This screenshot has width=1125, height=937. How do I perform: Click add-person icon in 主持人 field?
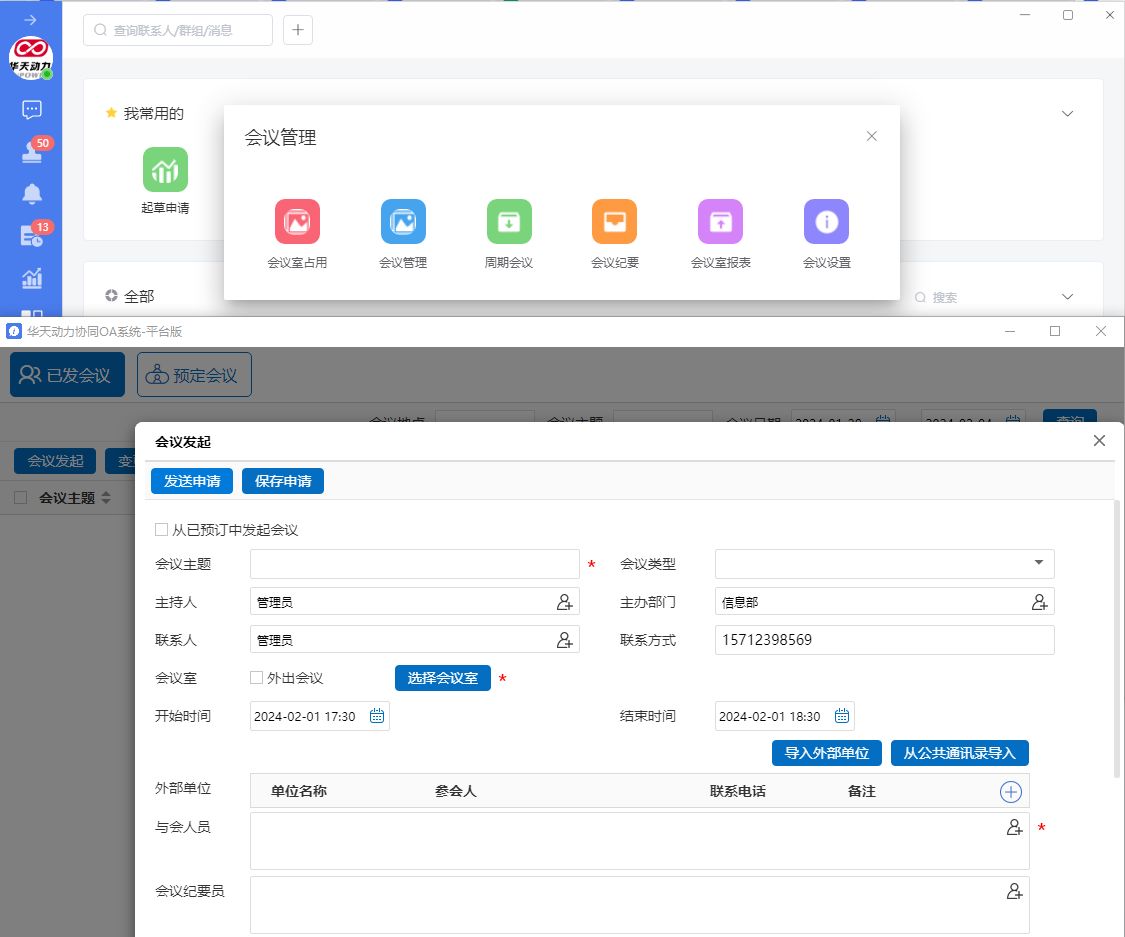point(565,602)
